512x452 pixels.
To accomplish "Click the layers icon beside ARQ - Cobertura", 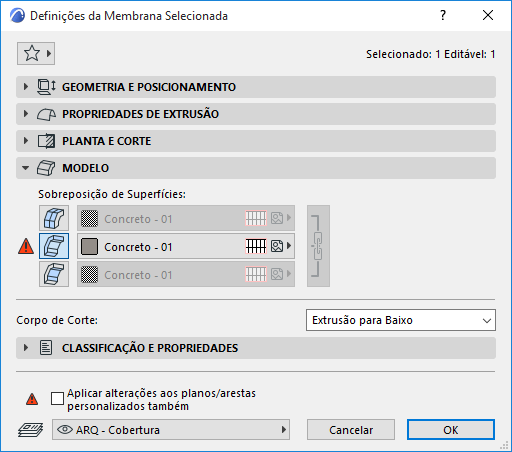I will pyautogui.click(x=30, y=430).
